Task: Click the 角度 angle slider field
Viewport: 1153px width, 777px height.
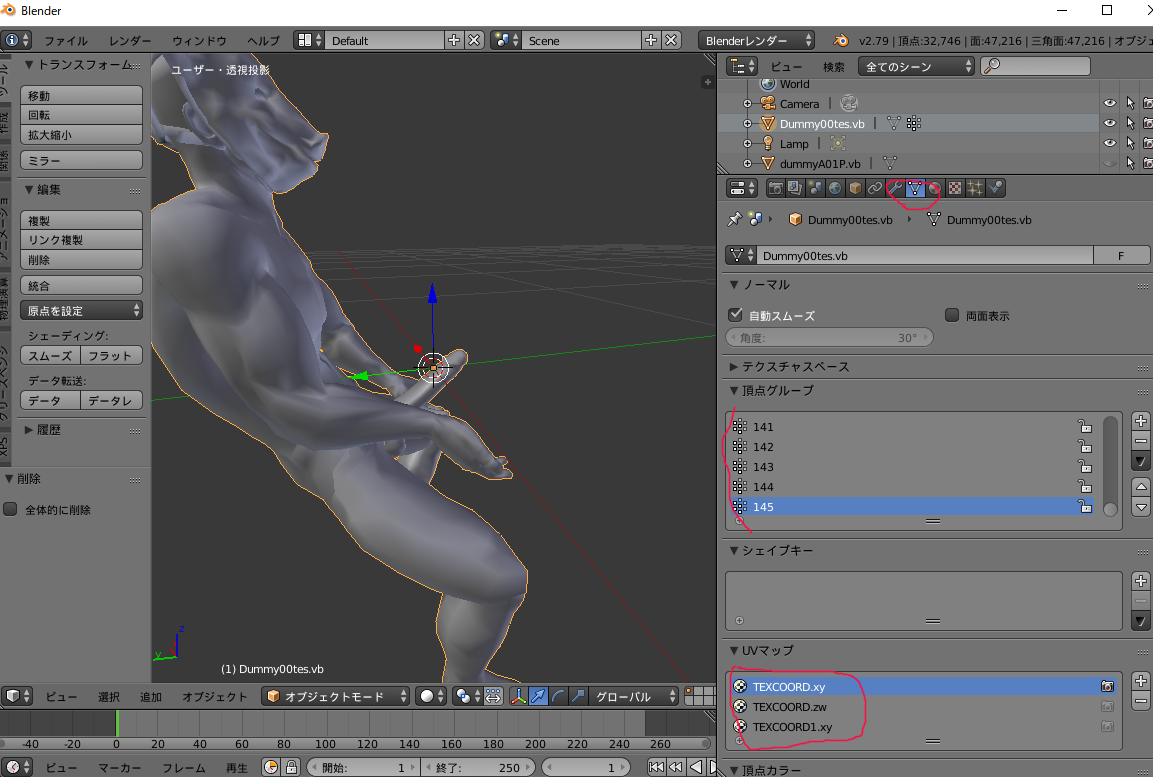Action: click(829, 337)
